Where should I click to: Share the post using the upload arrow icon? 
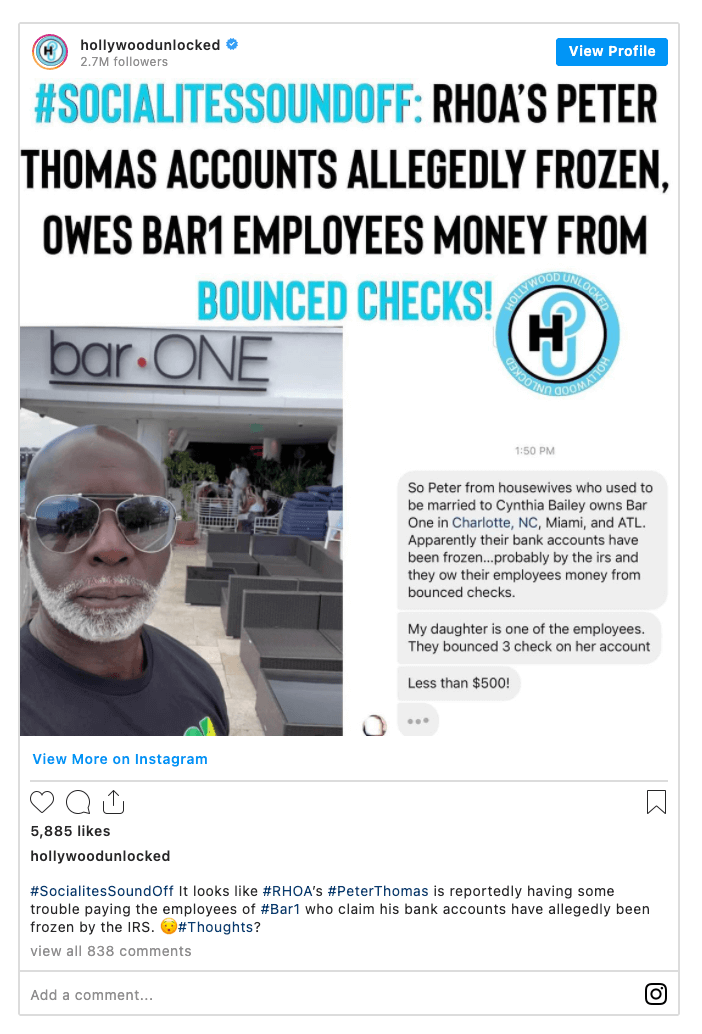click(x=113, y=802)
